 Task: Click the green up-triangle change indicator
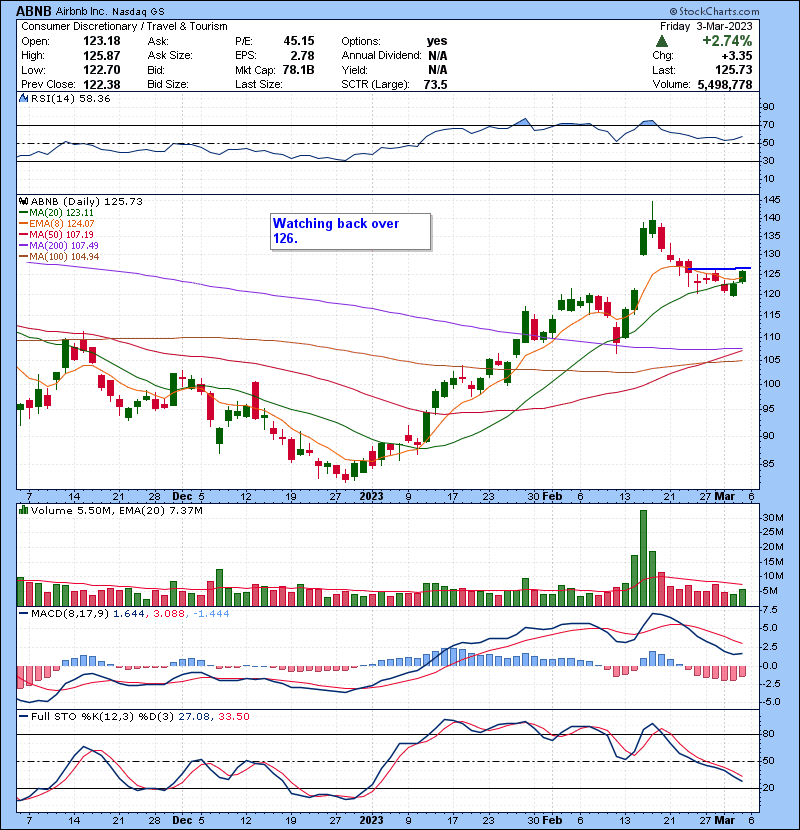tap(661, 41)
